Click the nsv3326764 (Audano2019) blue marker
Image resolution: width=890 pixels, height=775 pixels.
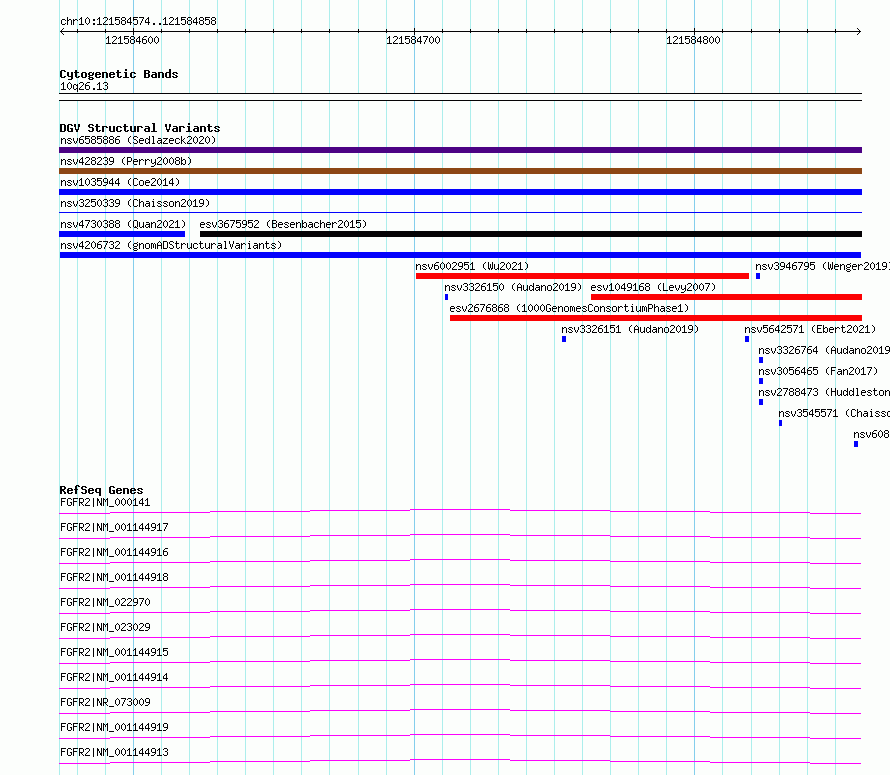pos(761,360)
